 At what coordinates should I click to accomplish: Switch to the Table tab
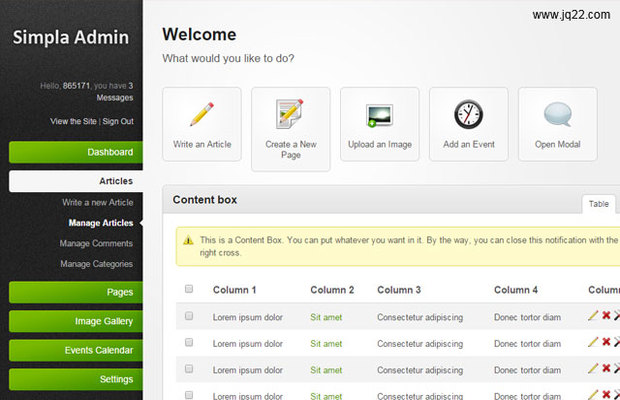coord(599,204)
